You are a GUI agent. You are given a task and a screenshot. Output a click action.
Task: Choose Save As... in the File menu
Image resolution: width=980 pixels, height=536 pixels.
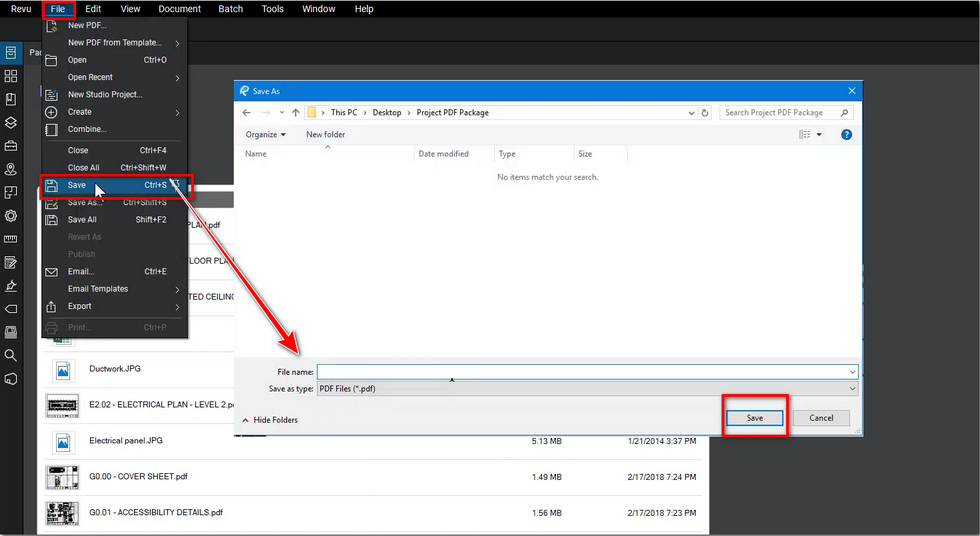click(x=116, y=202)
